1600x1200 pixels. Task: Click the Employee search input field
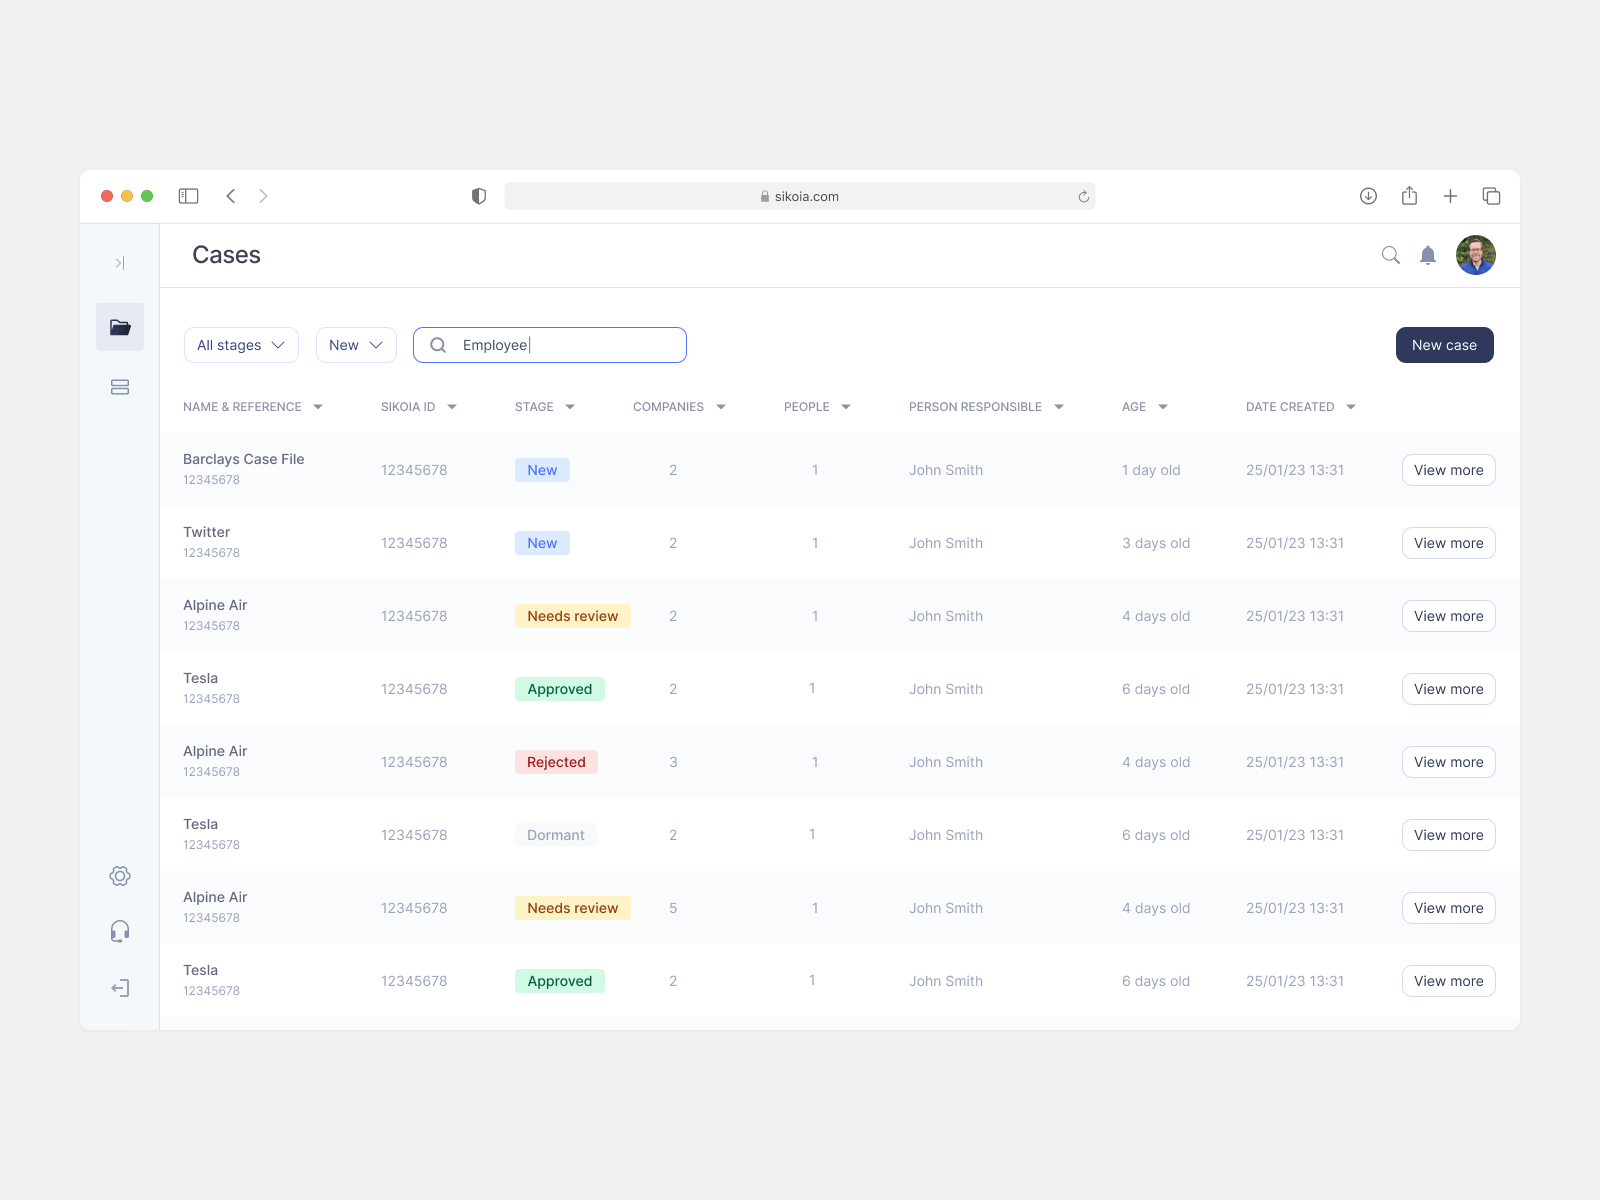[x=565, y=345]
